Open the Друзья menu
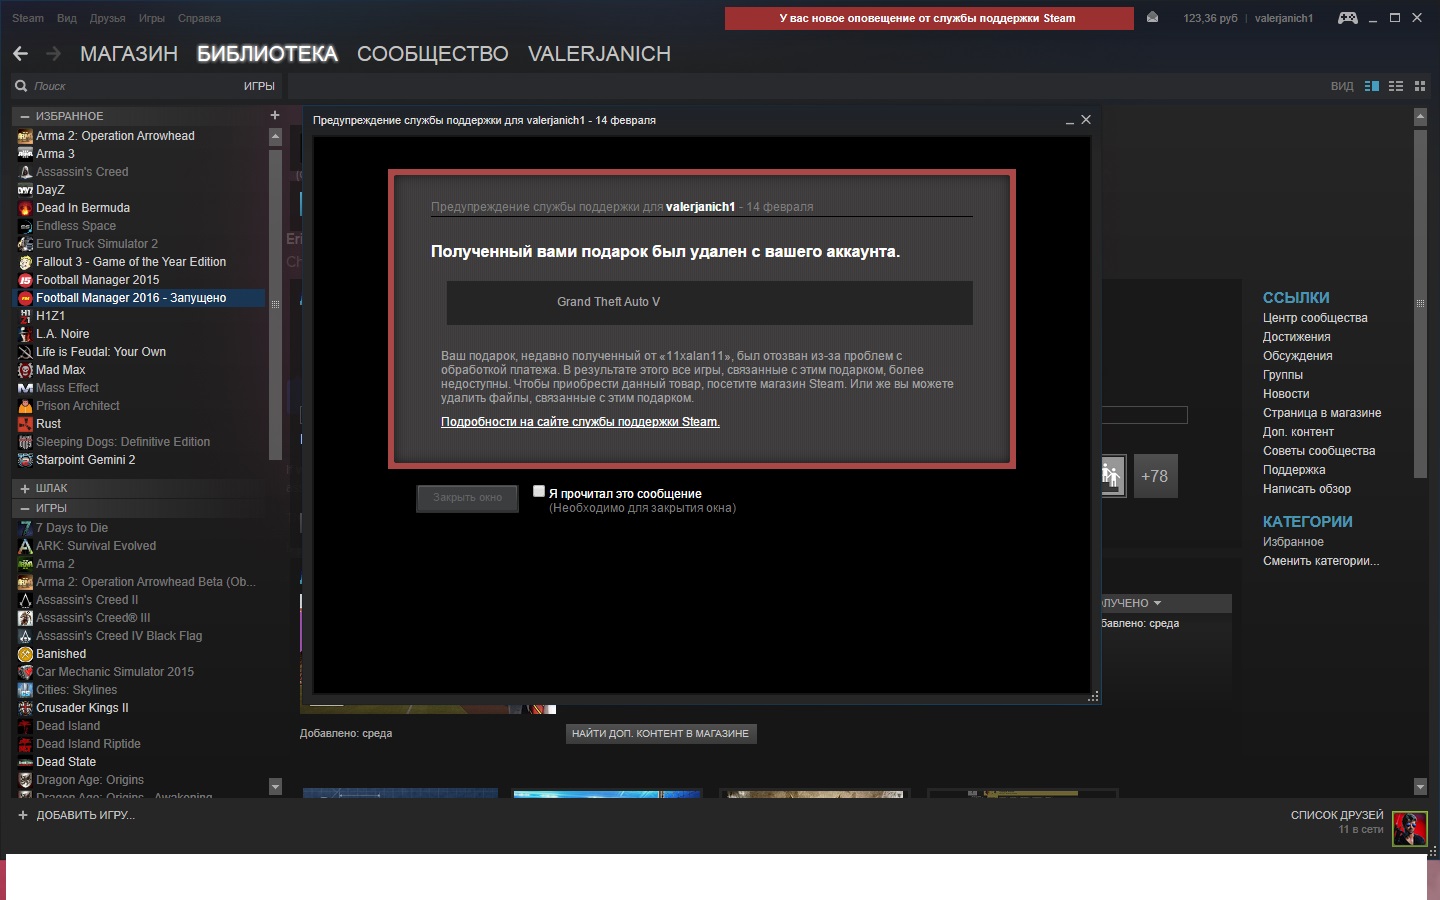Image resolution: width=1440 pixels, height=900 pixels. [x=107, y=18]
